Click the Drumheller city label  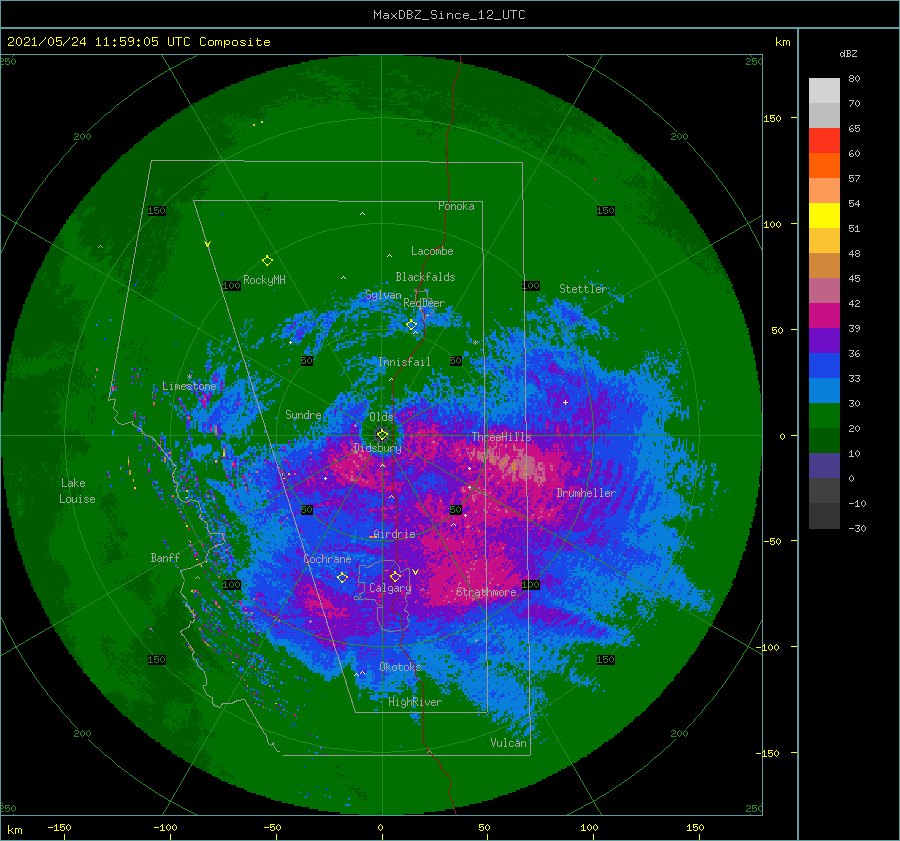tap(586, 493)
